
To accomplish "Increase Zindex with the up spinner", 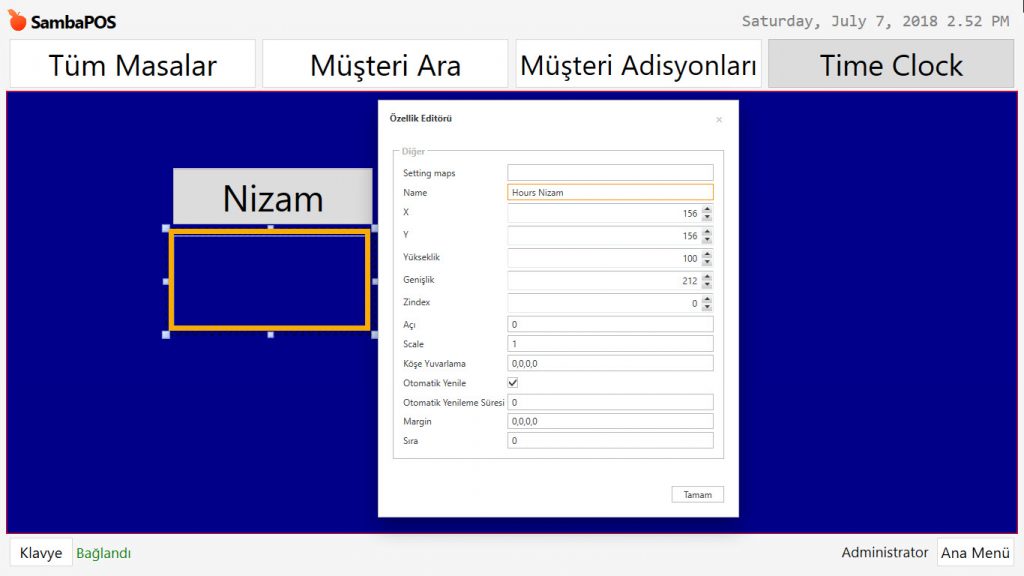I will click(x=707, y=299).
